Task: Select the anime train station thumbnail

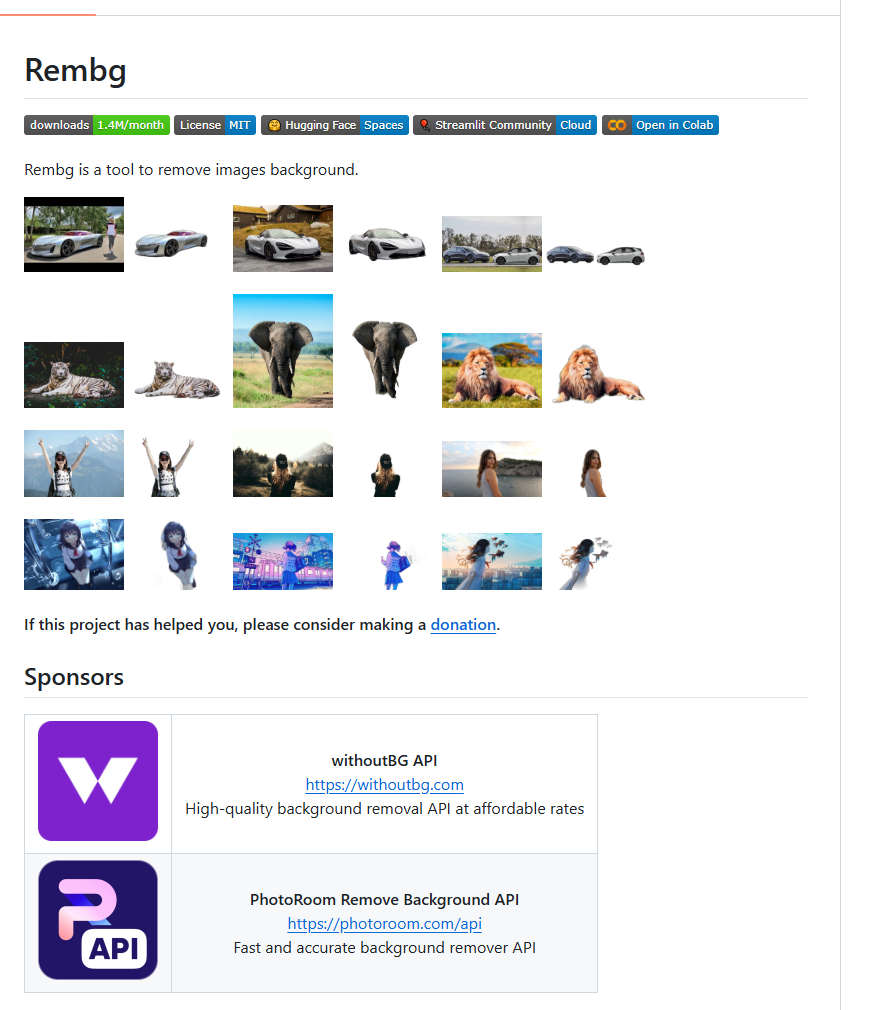Action: pos(283,561)
